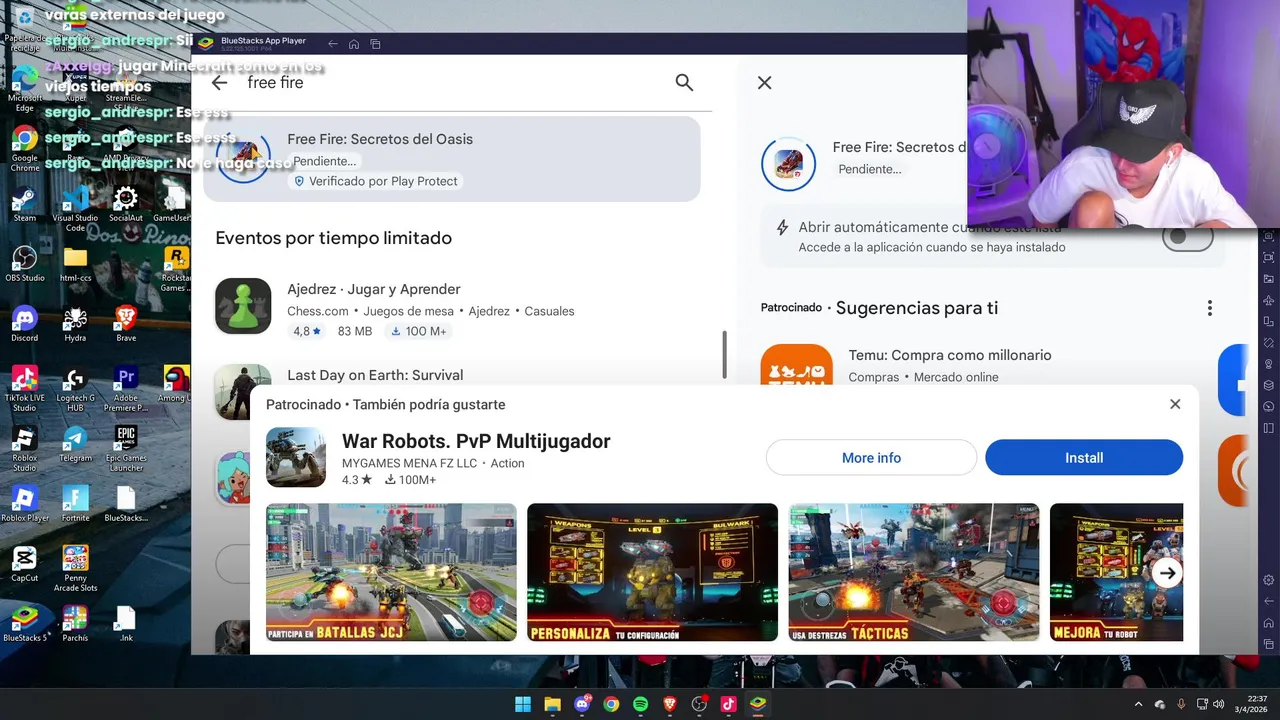
Task: Click BlueStacks title bar back arrow
Action: click(x=334, y=44)
